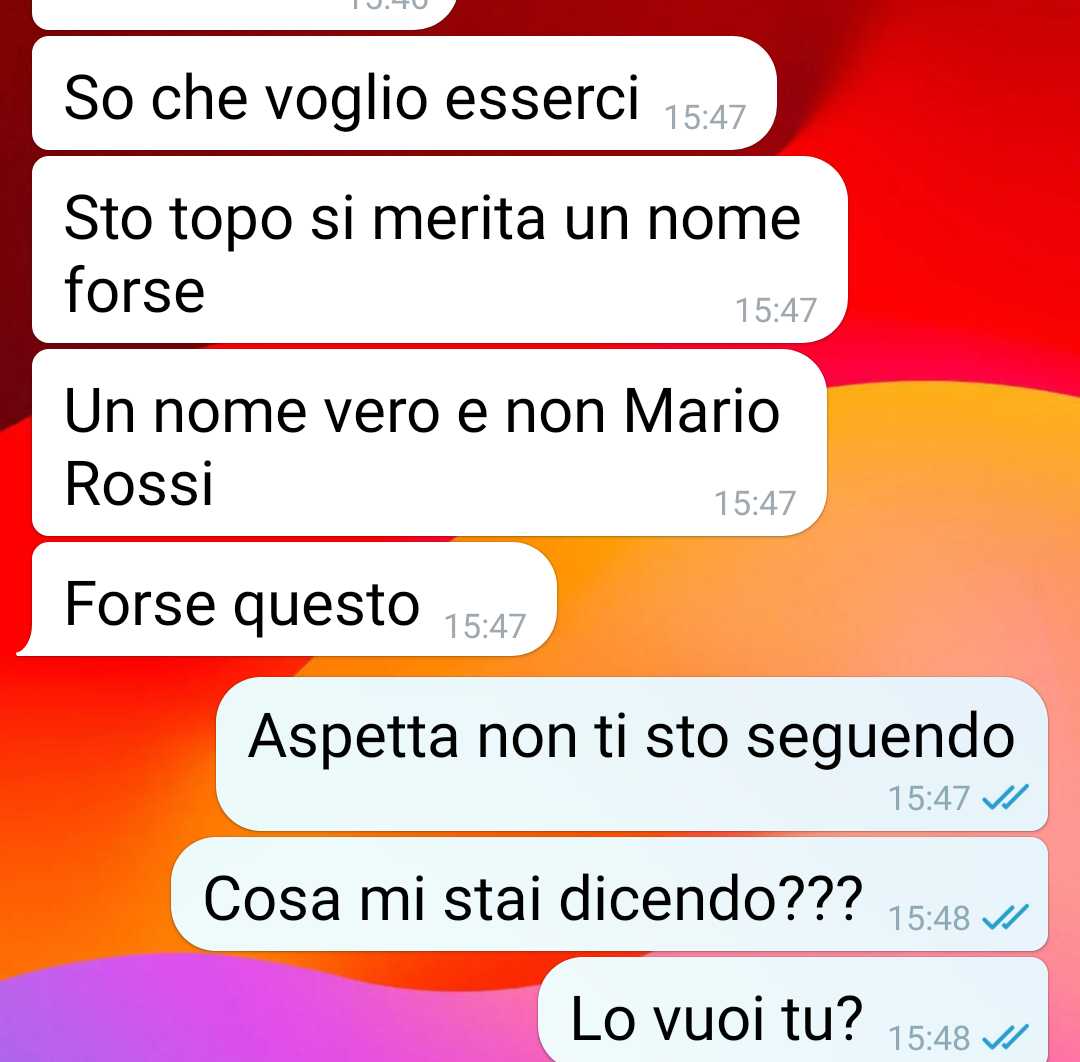Tap the 15:47 timestamp on 'So che voglio esserci'
The image size is (1080, 1062).
[705, 117]
